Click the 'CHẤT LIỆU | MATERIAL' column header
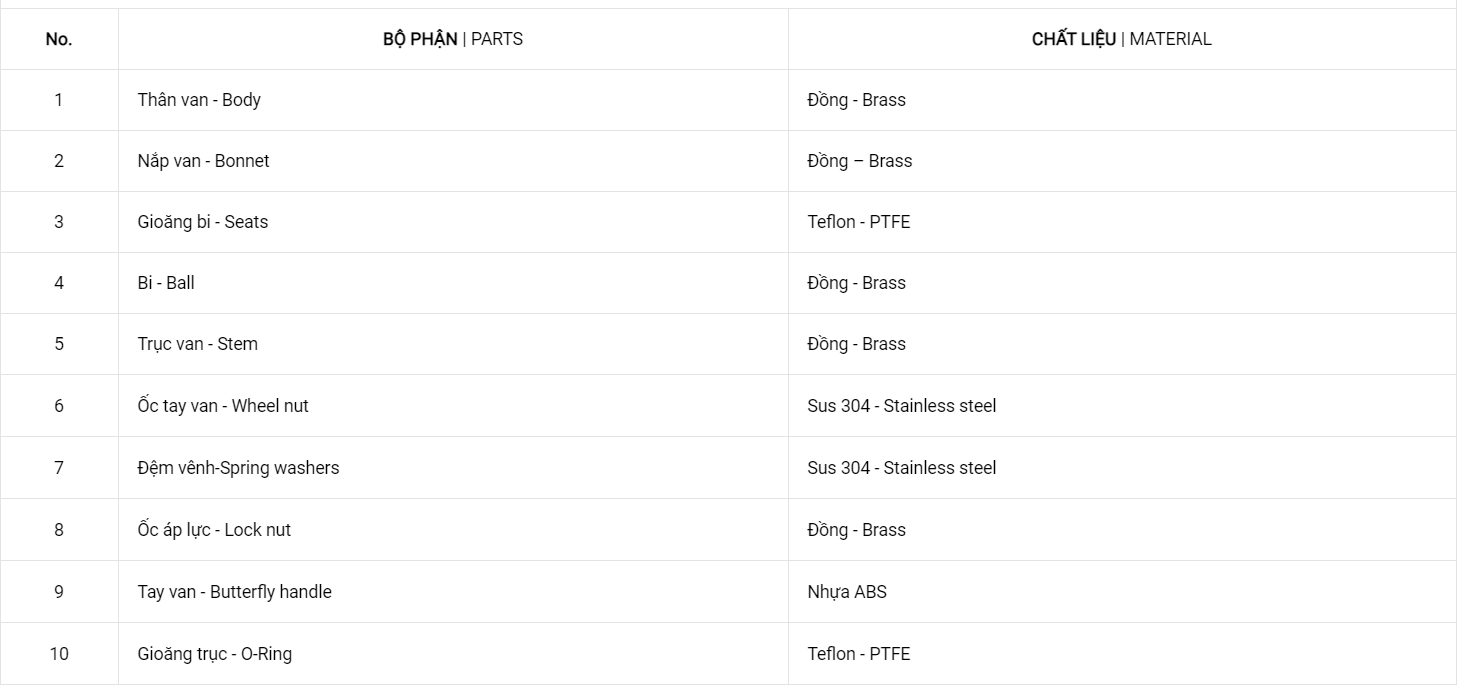Viewport: 1464px width, 689px height. [x=1122, y=39]
